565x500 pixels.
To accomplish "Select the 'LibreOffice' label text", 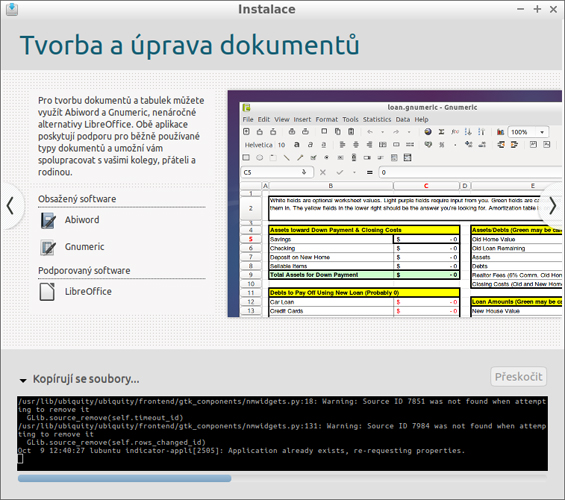I will click(x=88, y=291).
